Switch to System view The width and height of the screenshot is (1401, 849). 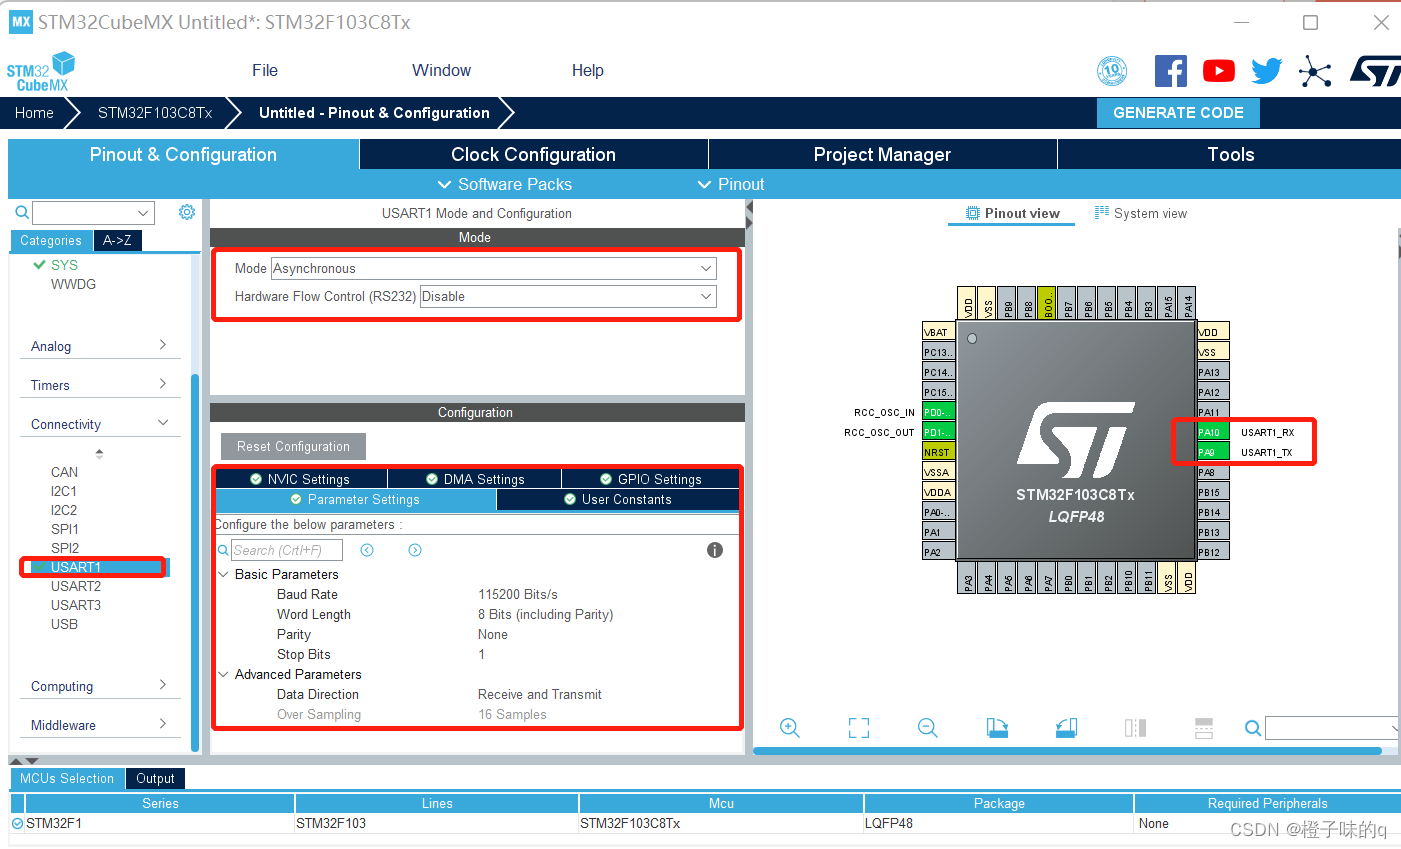[1141, 213]
